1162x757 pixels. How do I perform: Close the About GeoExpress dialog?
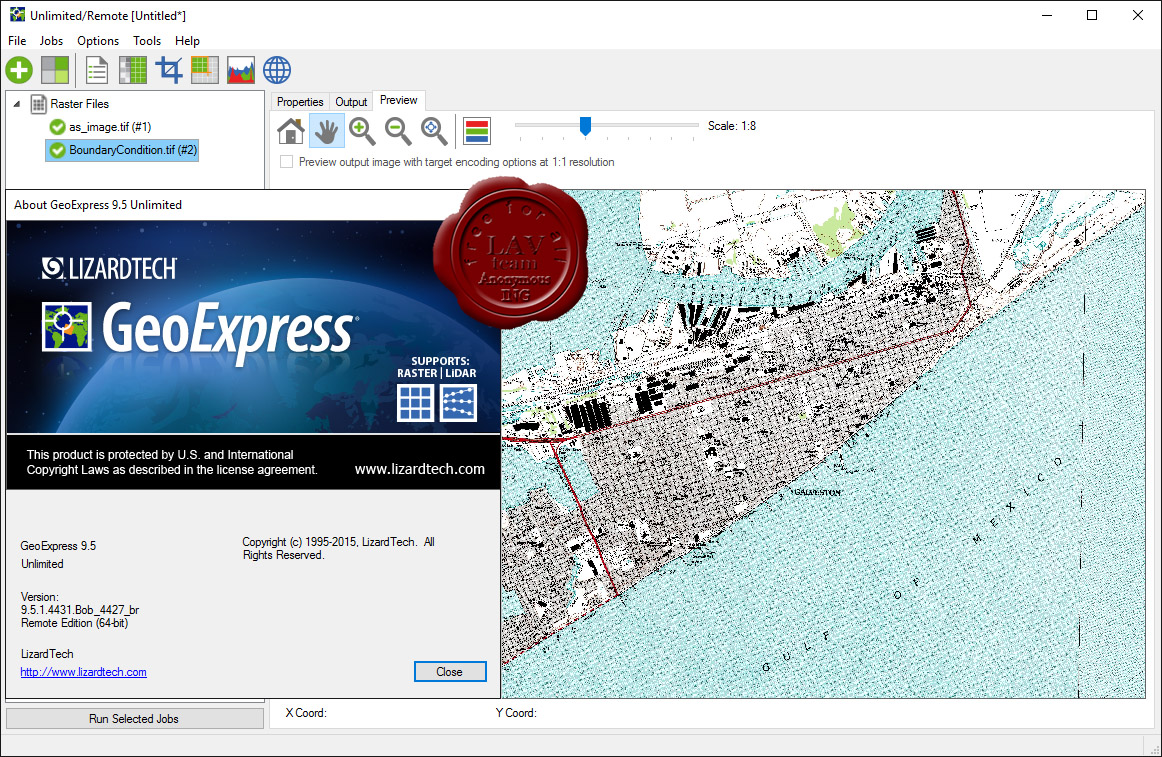point(450,672)
